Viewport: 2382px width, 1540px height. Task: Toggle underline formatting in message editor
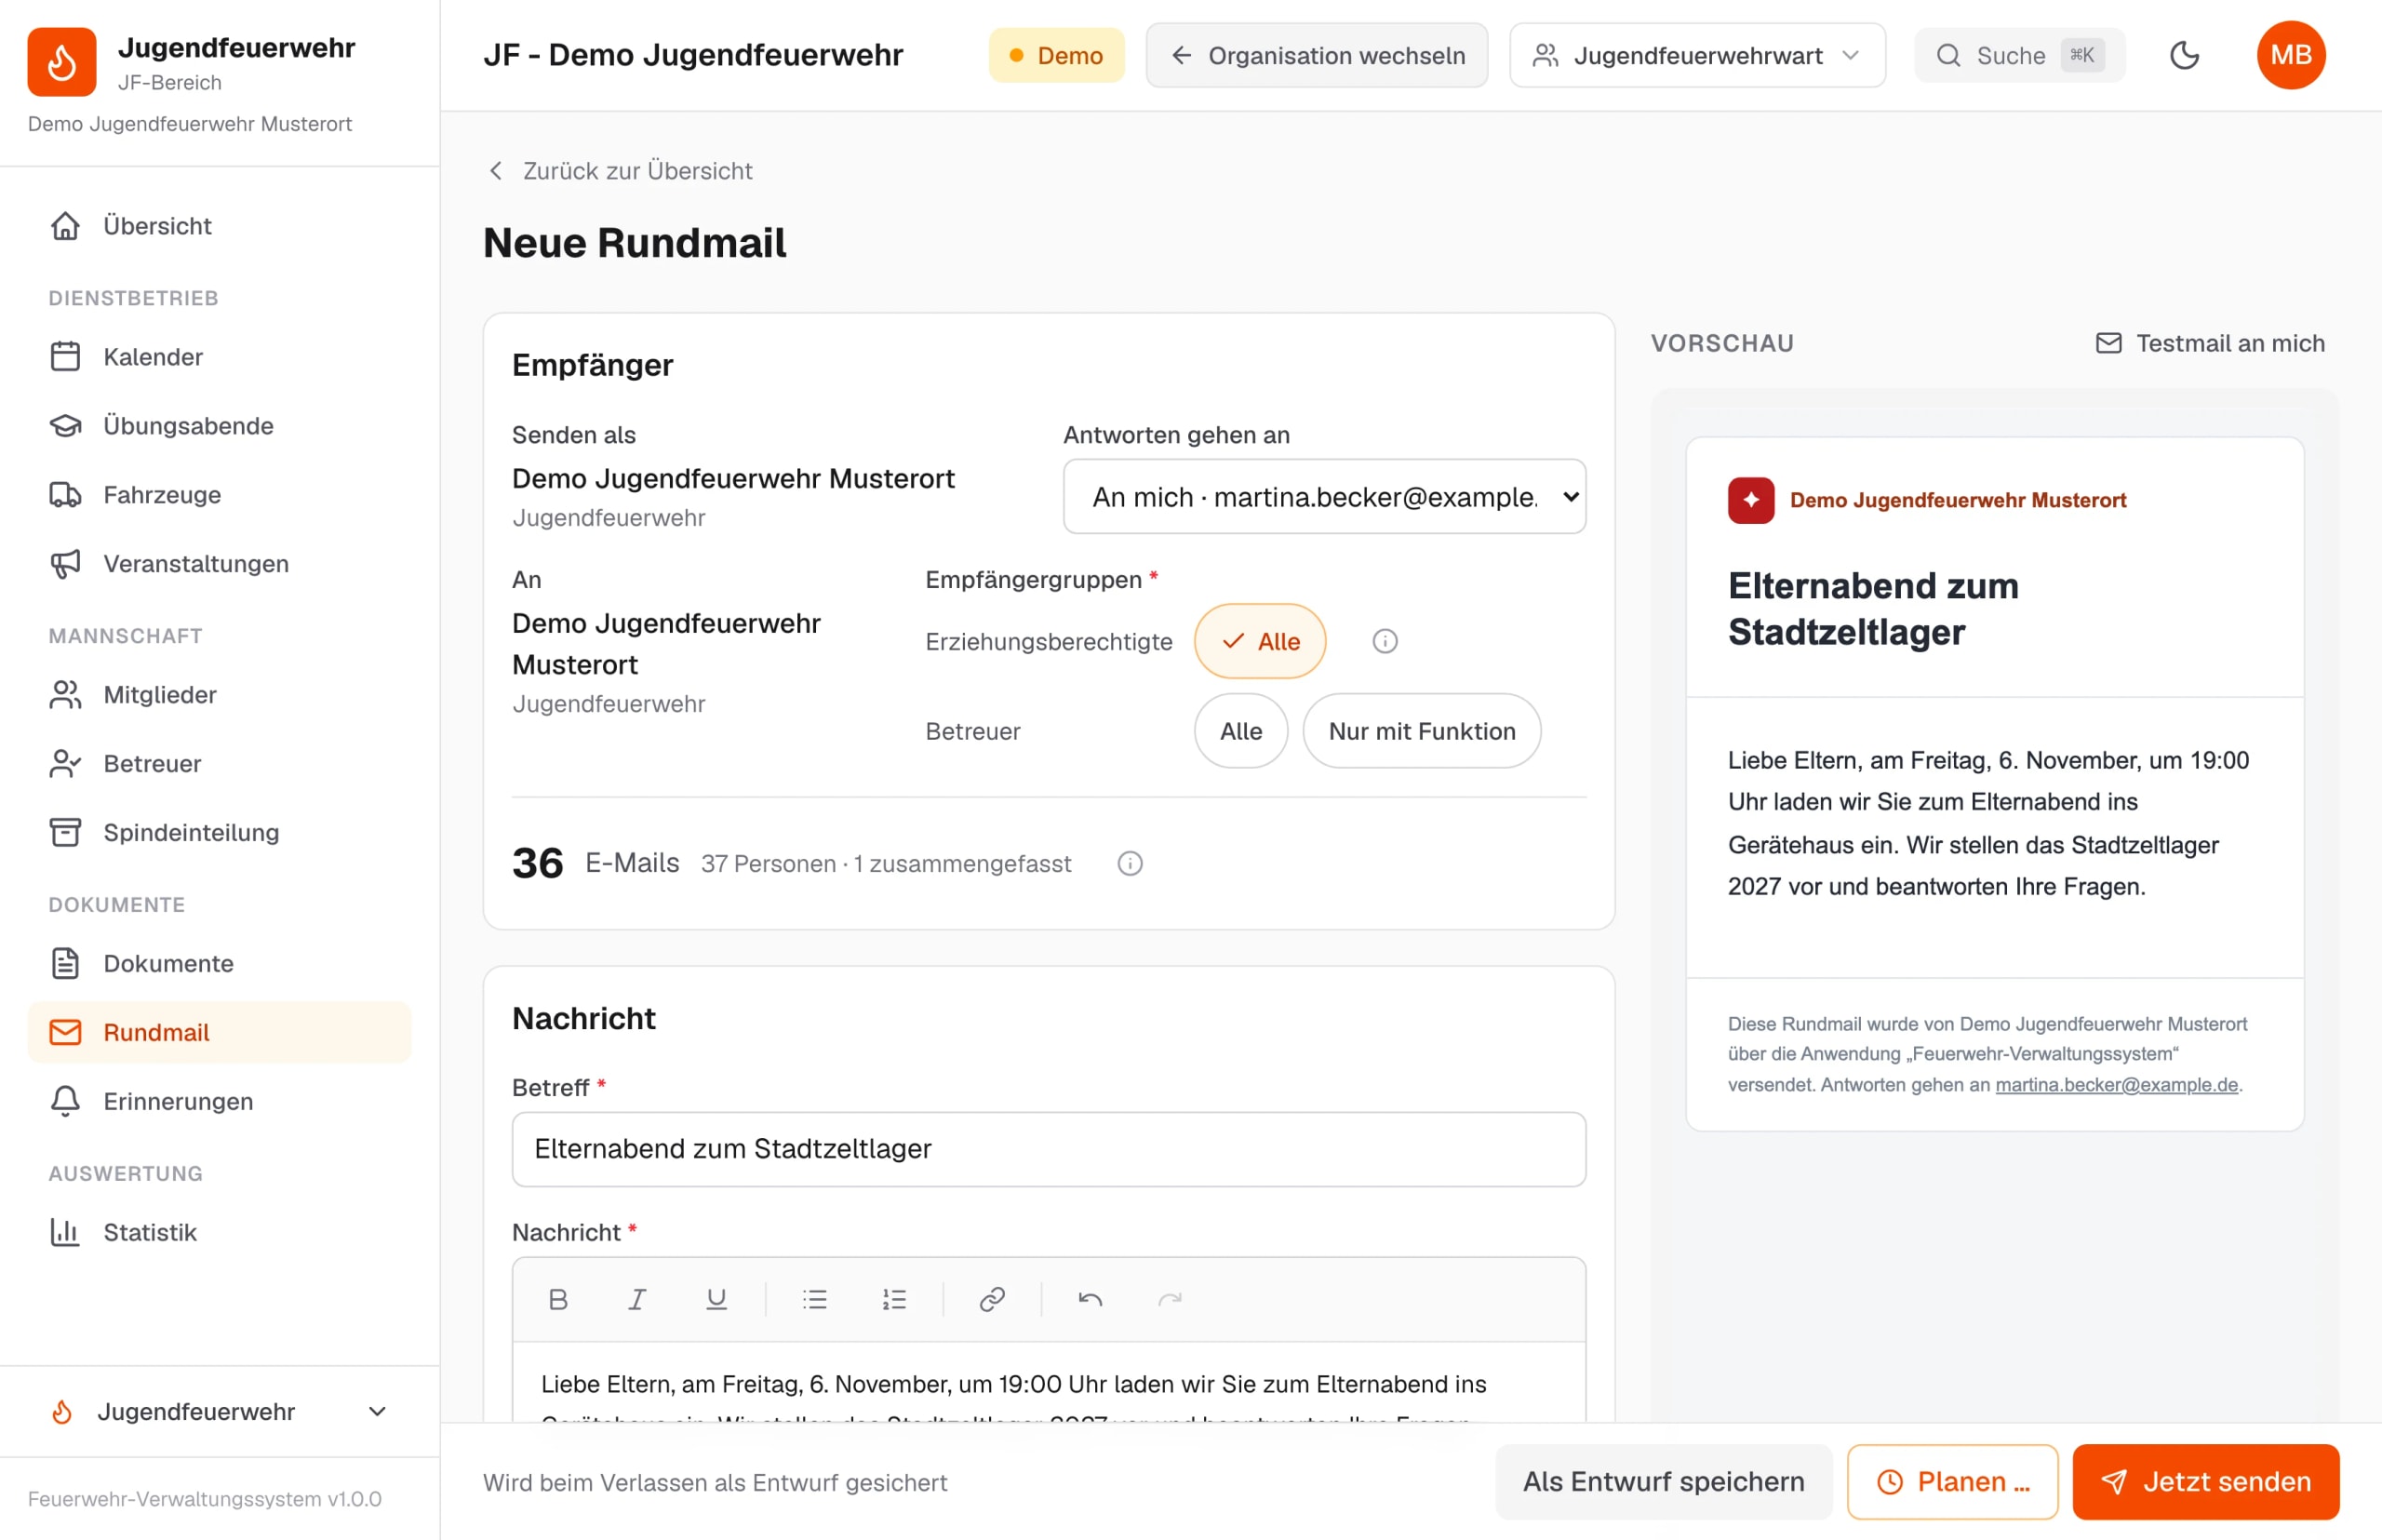pyautogui.click(x=716, y=1299)
